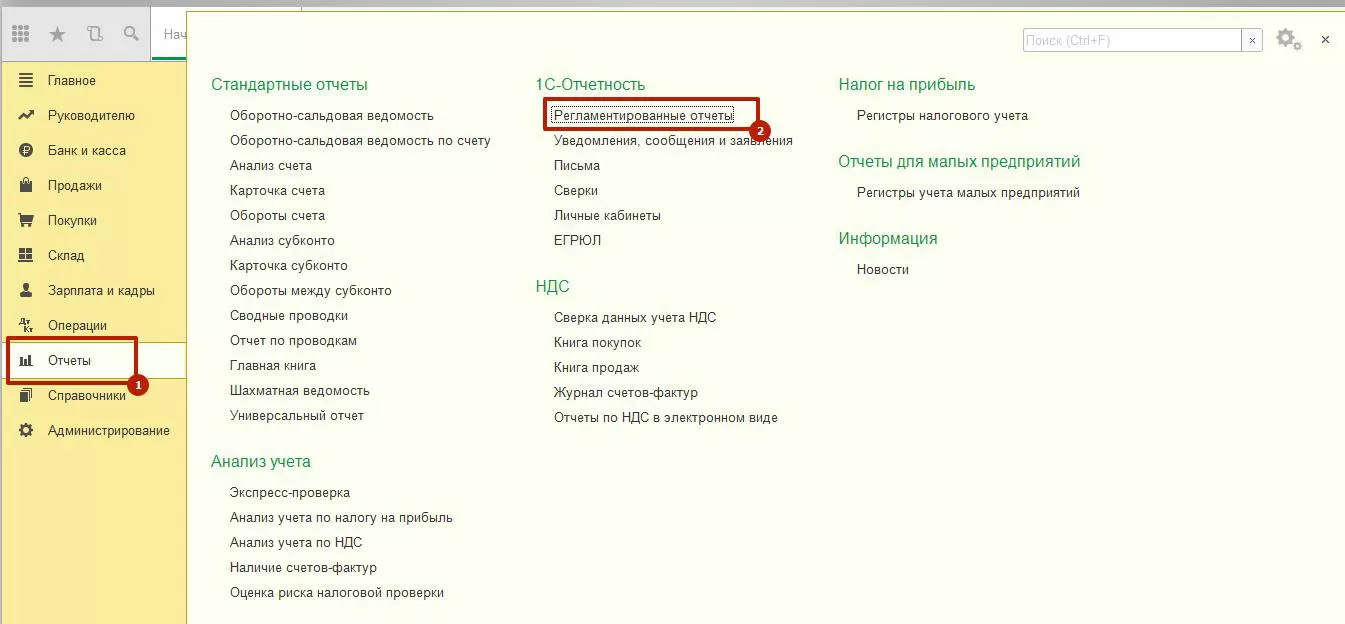Open the Справочники section

(87, 395)
